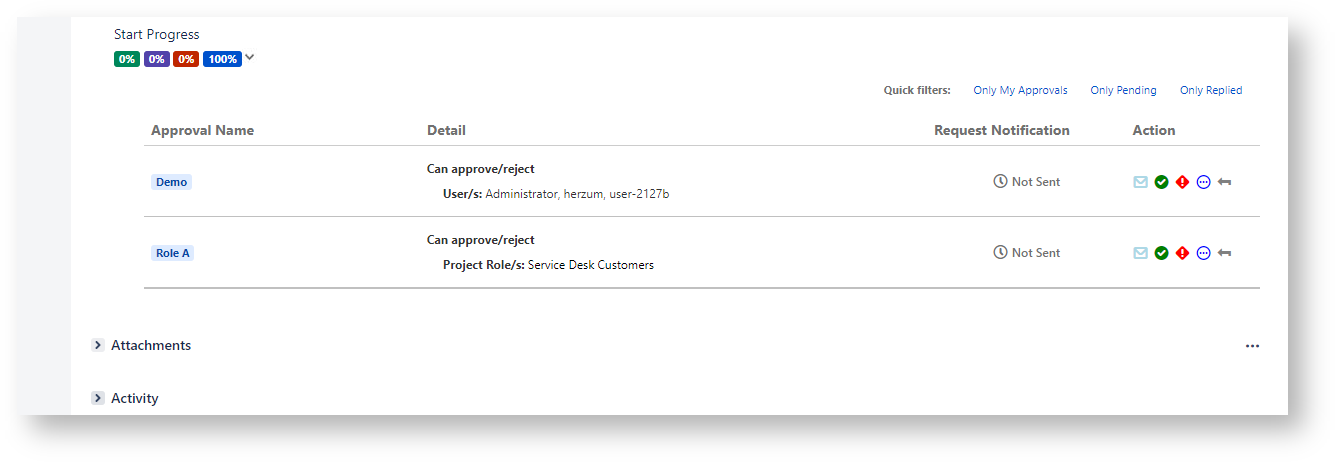The height and width of the screenshot is (463, 1336).
Task: Click the blue ellipsis icon in Demo row
Action: (x=1203, y=182)
